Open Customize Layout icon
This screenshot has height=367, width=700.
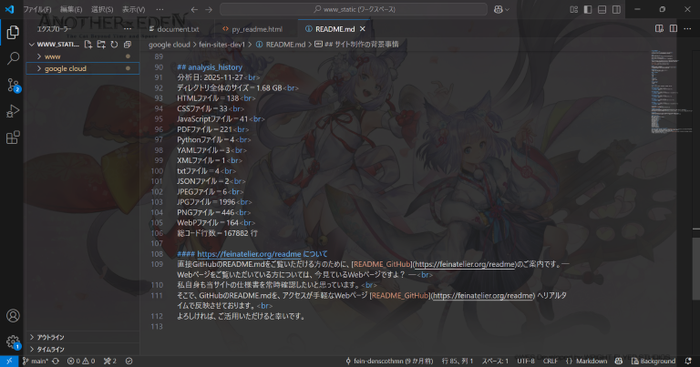(574, 9)
